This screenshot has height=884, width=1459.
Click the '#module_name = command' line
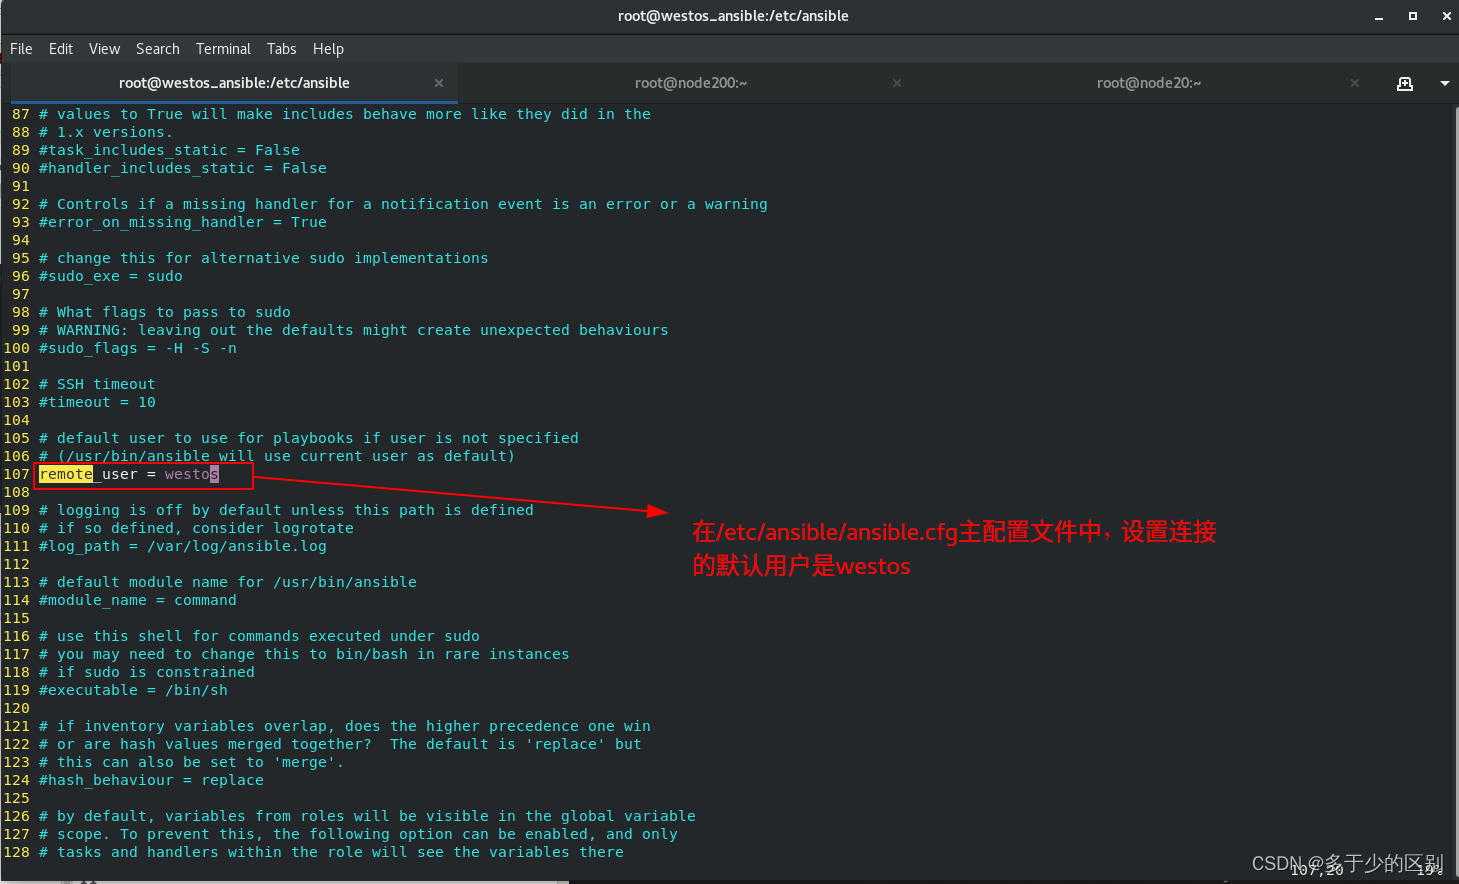[138, 600]
